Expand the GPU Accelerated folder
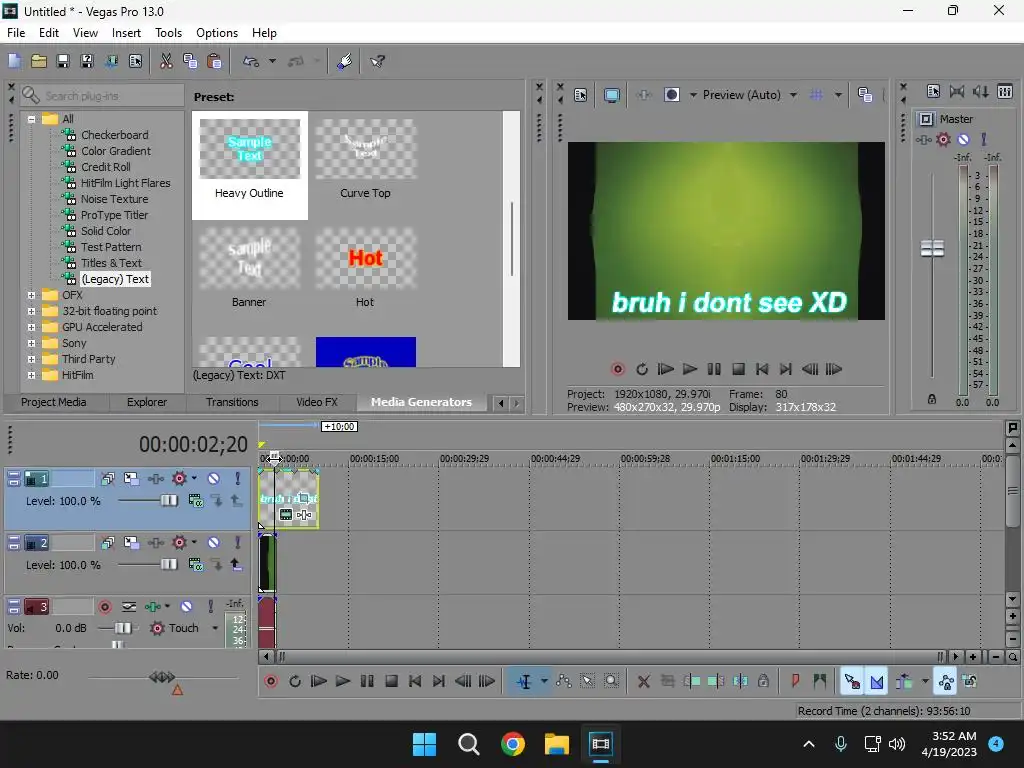Viewport: 1024px width, 768px height. (31, 327)
